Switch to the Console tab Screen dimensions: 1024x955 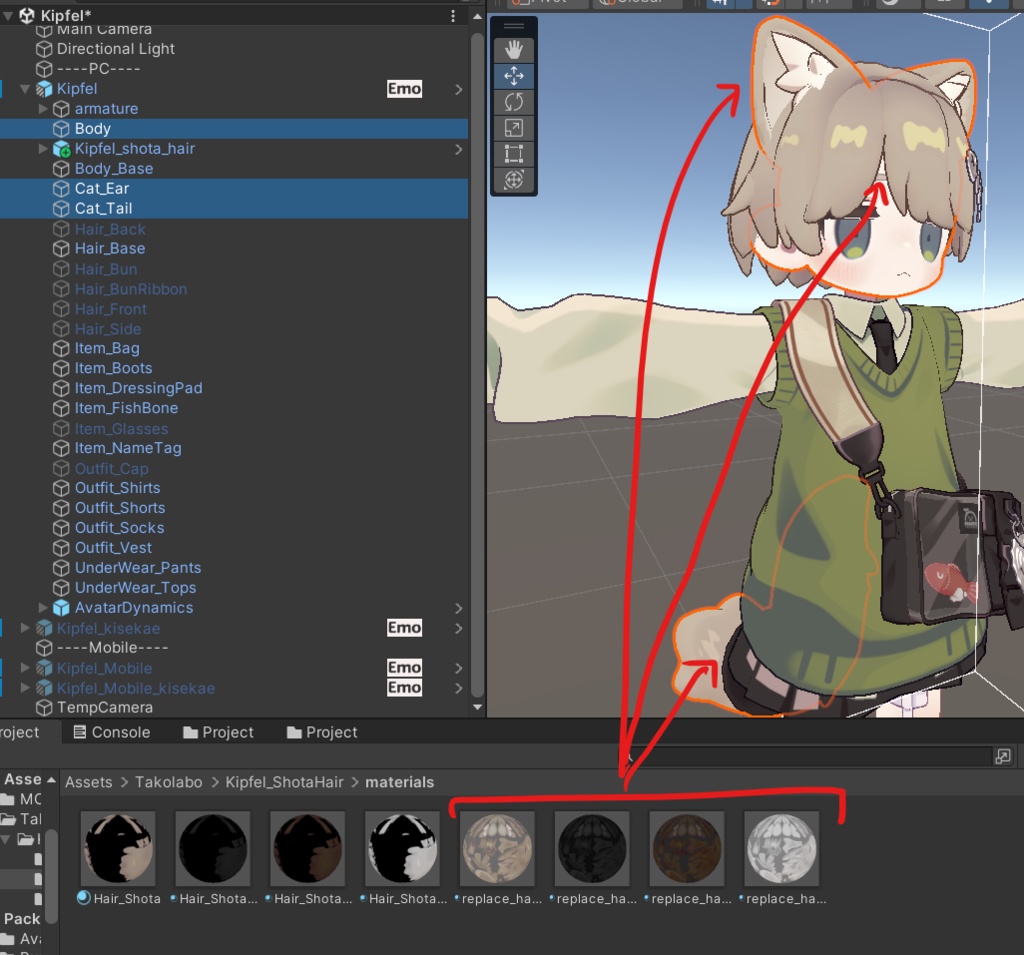tap(112, 732)
